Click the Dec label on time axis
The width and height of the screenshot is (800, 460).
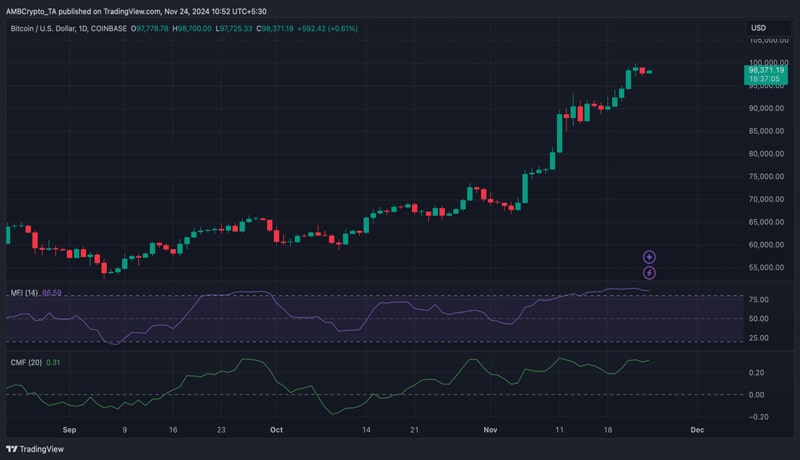697,430
